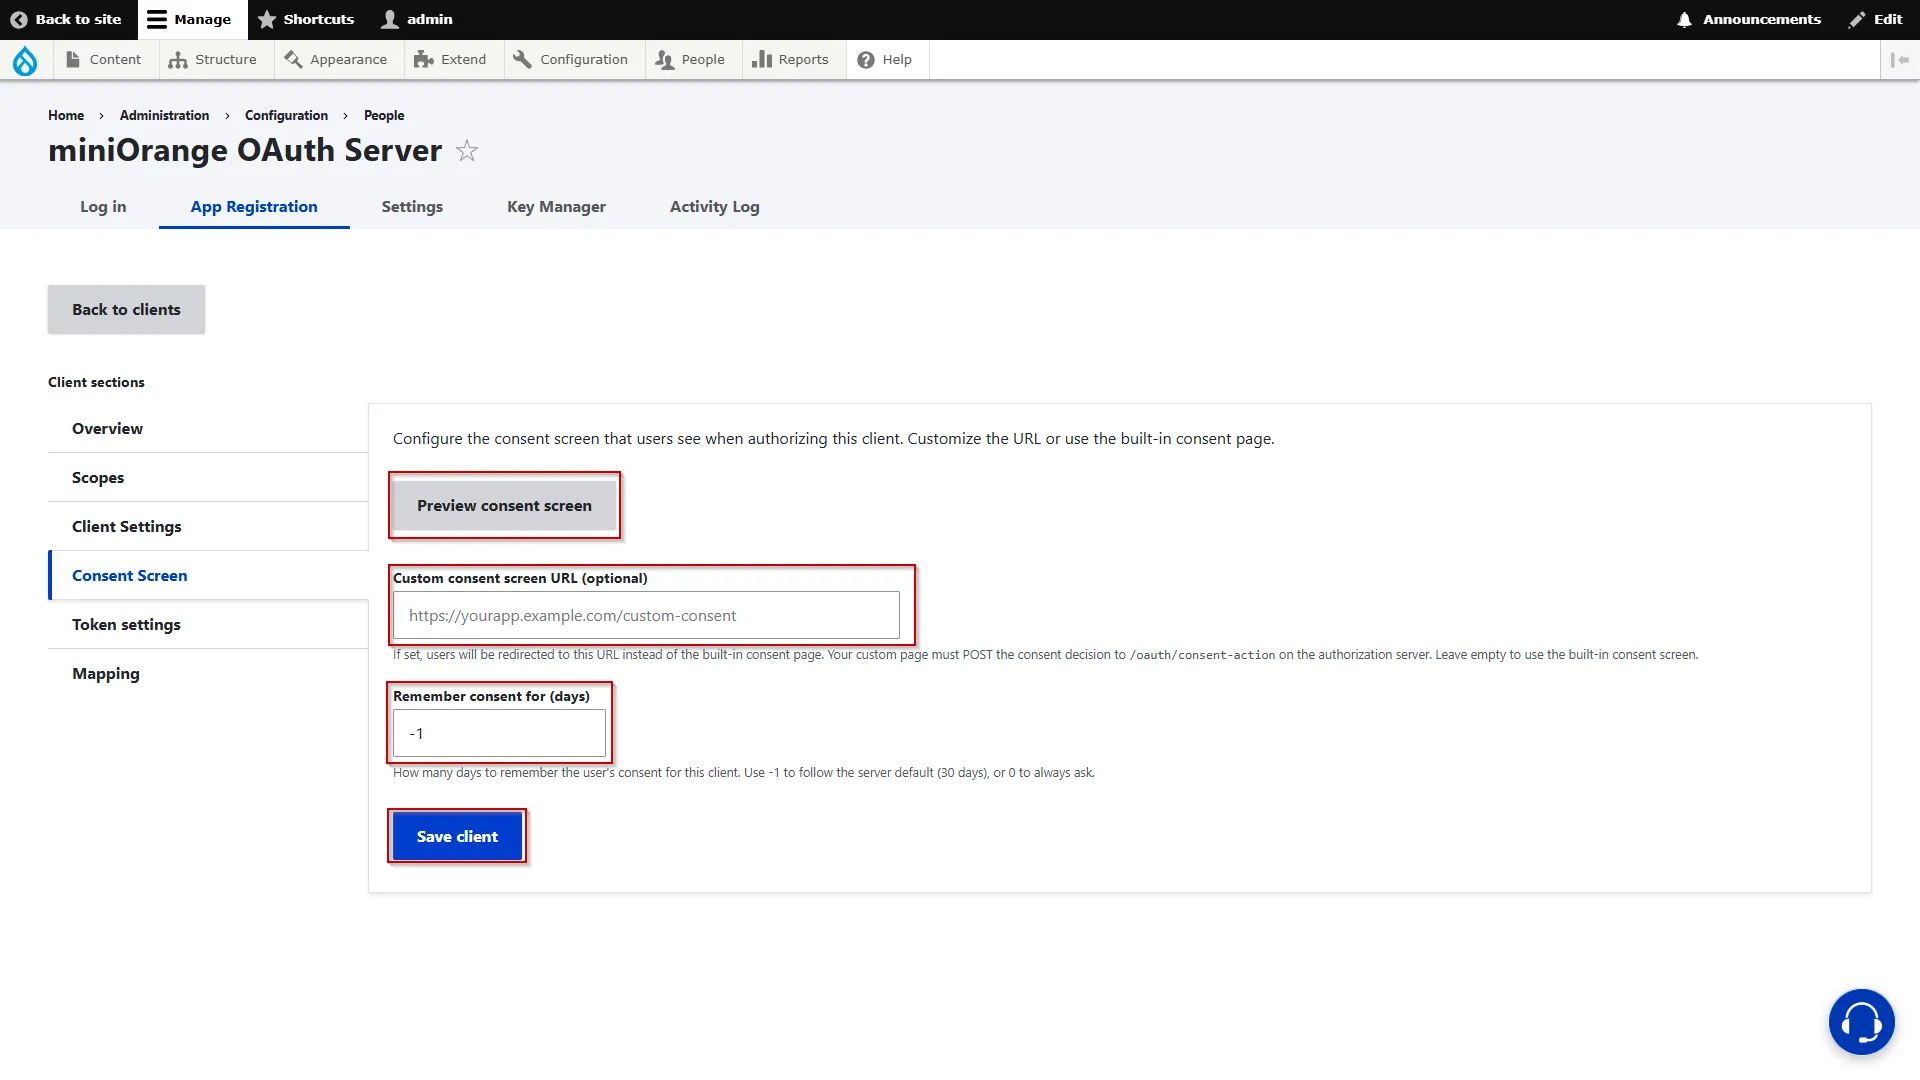
Task: Go to Configuration breadcrumb
Action: pos(286,115)
